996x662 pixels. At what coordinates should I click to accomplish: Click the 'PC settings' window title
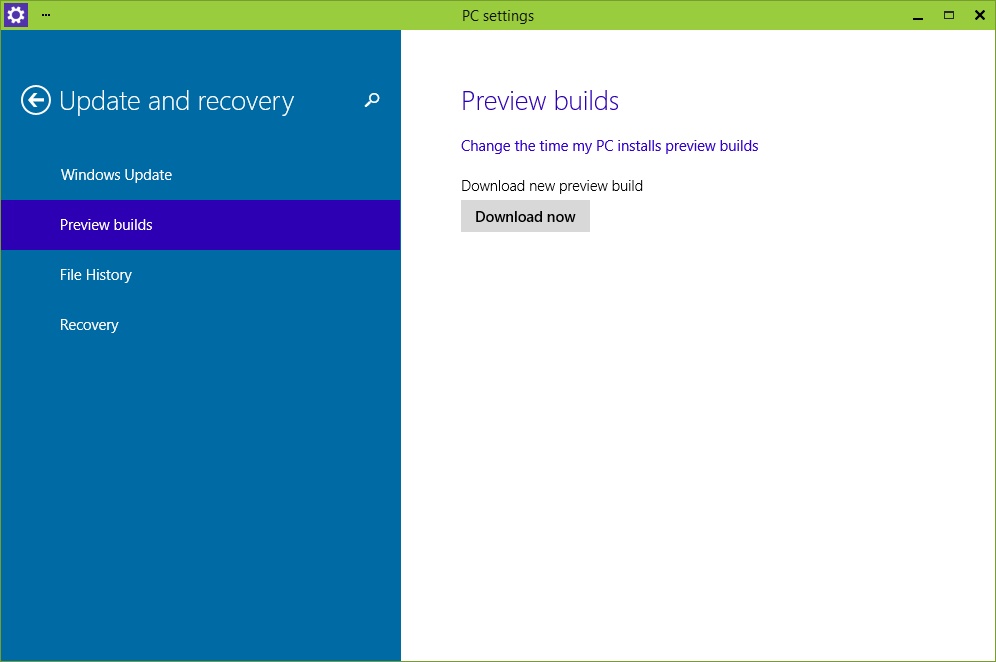(x=497, y=16)
